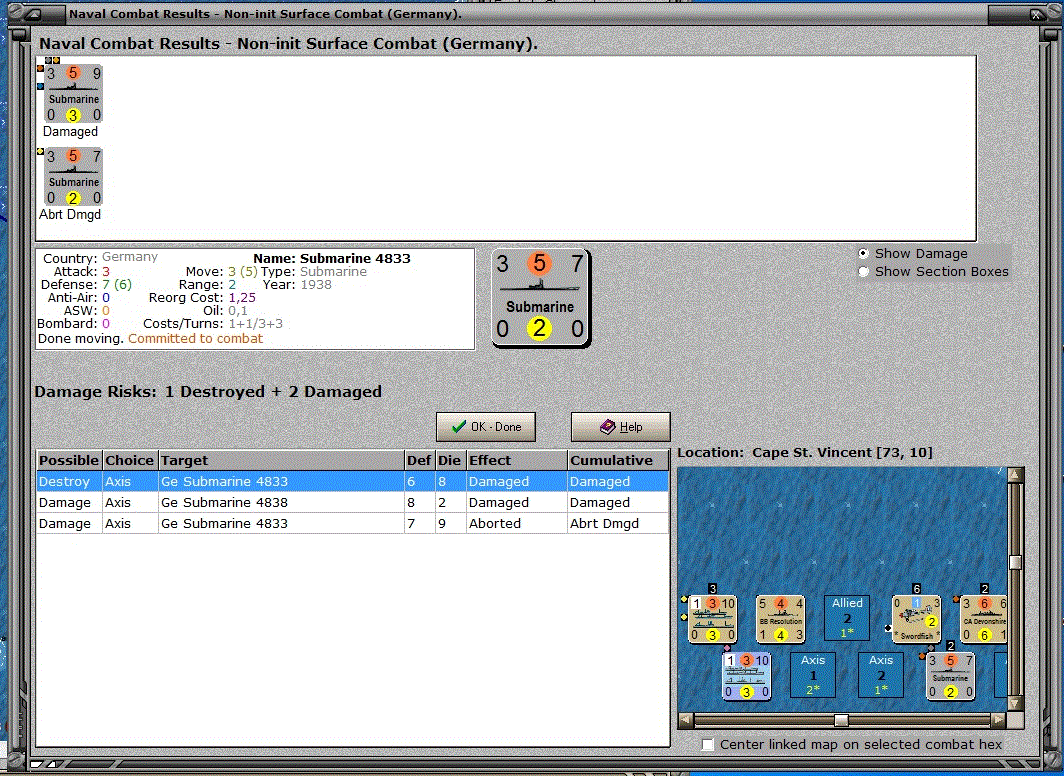Click the large Submarine 4833 counter image
Screen dimensions: 1064x776
541,297
